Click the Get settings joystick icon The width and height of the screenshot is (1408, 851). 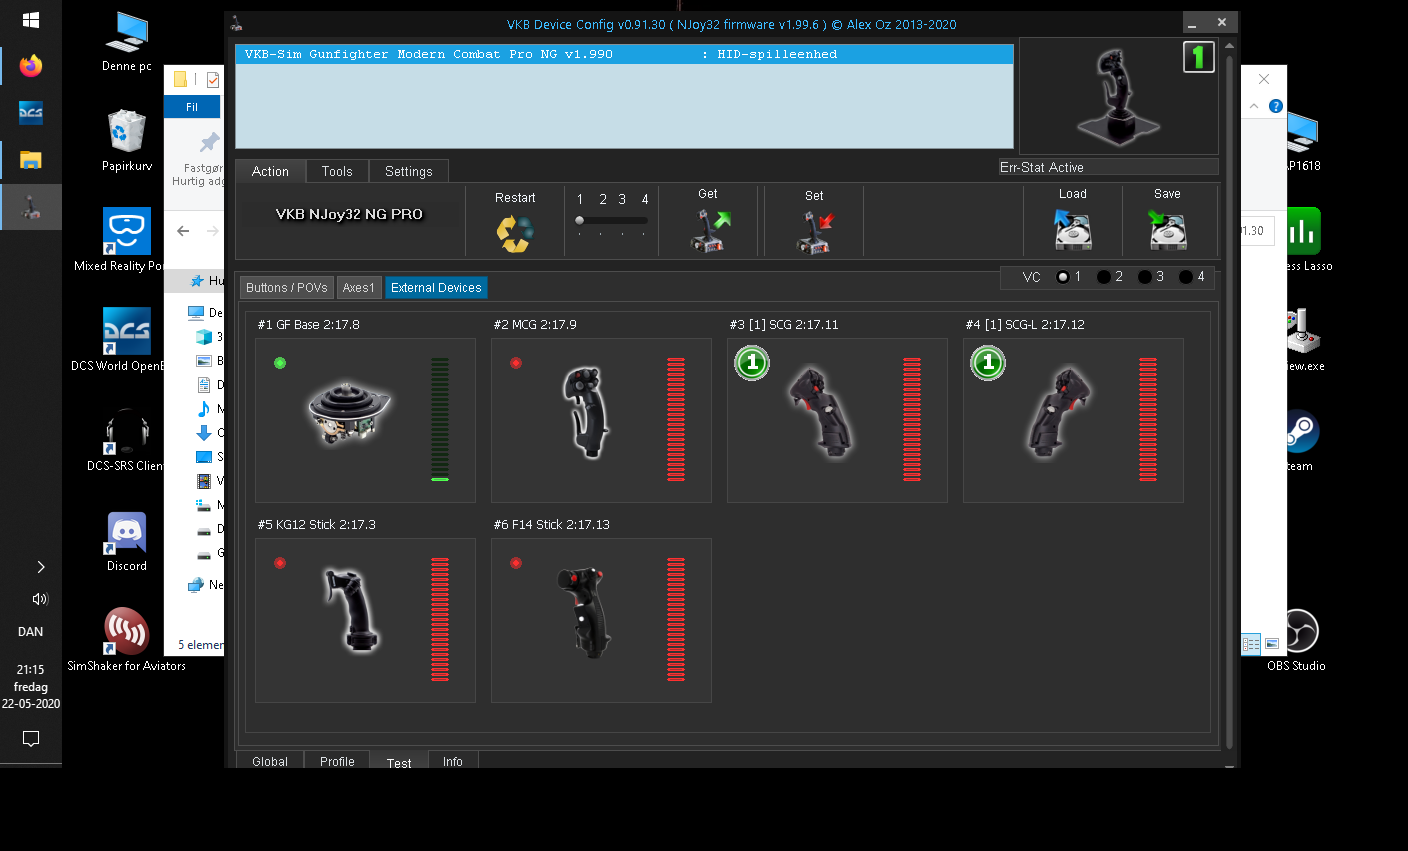coord(709,231)
